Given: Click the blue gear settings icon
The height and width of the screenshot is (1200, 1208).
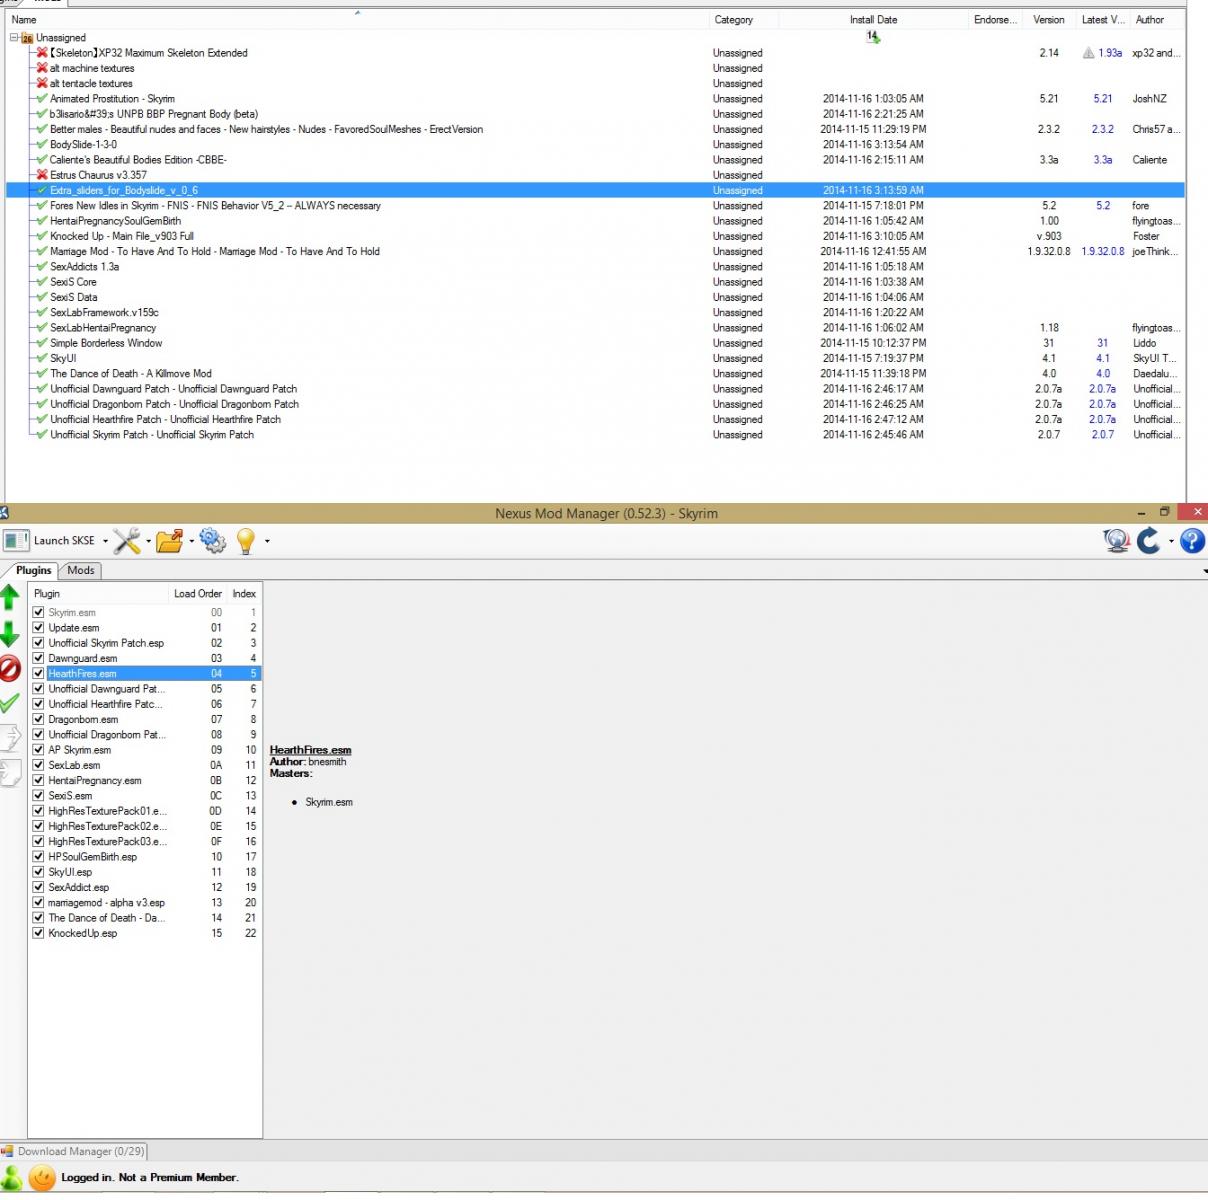Looking at the screenshot, I should [x=212, y=541].
